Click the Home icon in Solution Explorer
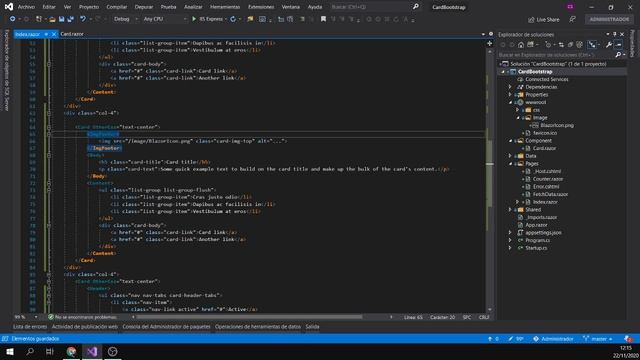Screen dimensions: 640x360 (x=521, y=44)
